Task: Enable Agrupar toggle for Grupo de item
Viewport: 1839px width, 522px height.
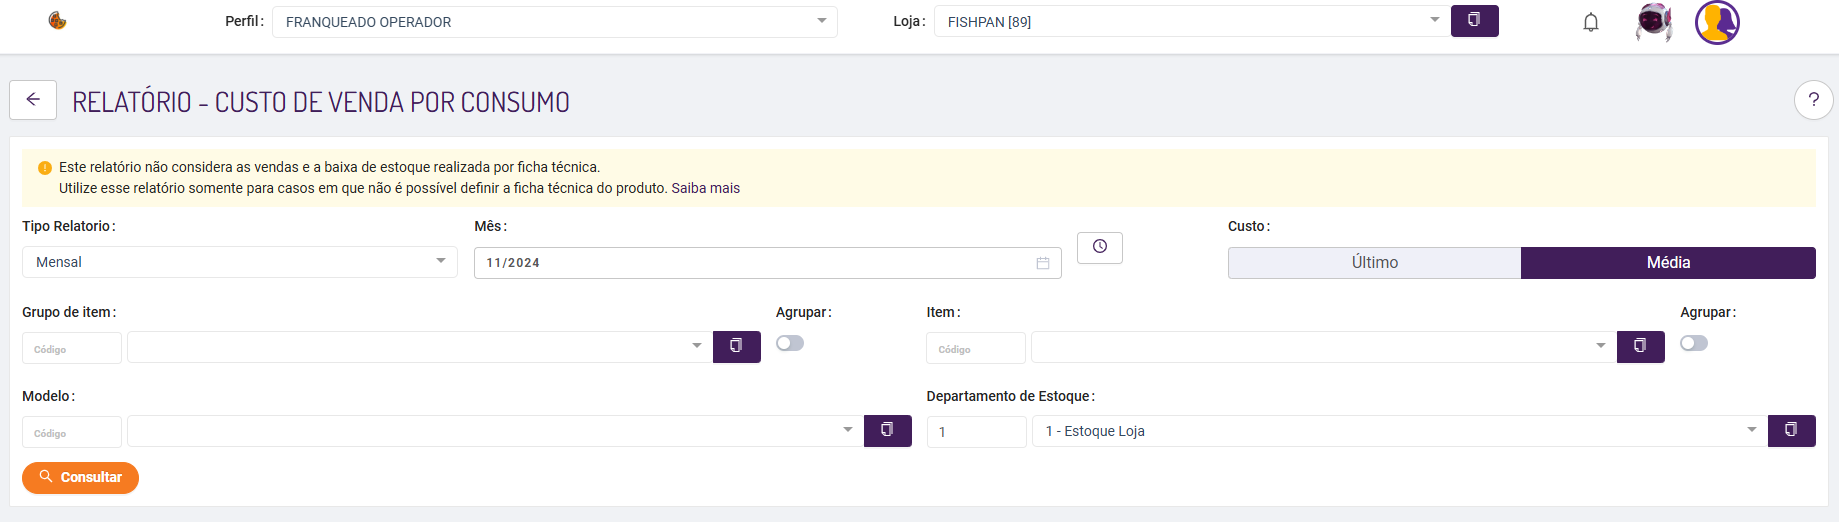Action: click(x=790, y=343)
